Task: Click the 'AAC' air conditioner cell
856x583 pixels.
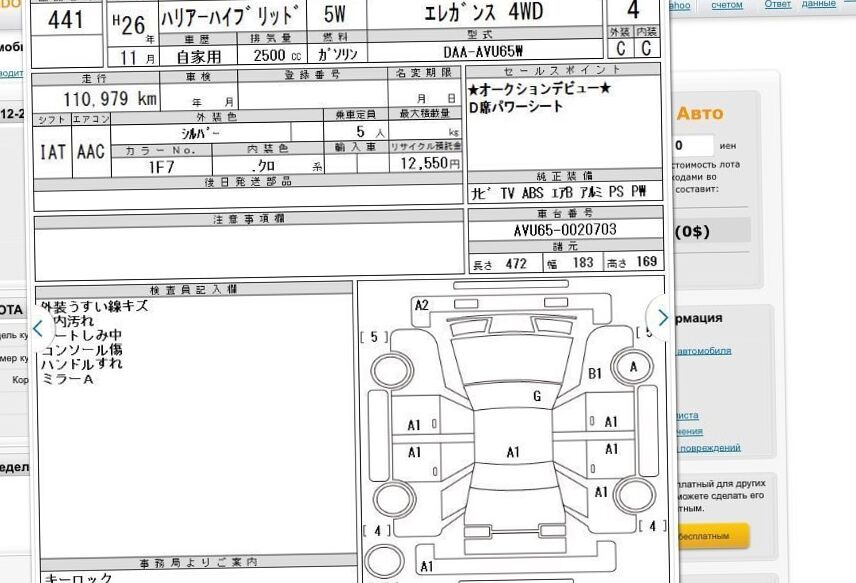Action: tap(91, 152)
